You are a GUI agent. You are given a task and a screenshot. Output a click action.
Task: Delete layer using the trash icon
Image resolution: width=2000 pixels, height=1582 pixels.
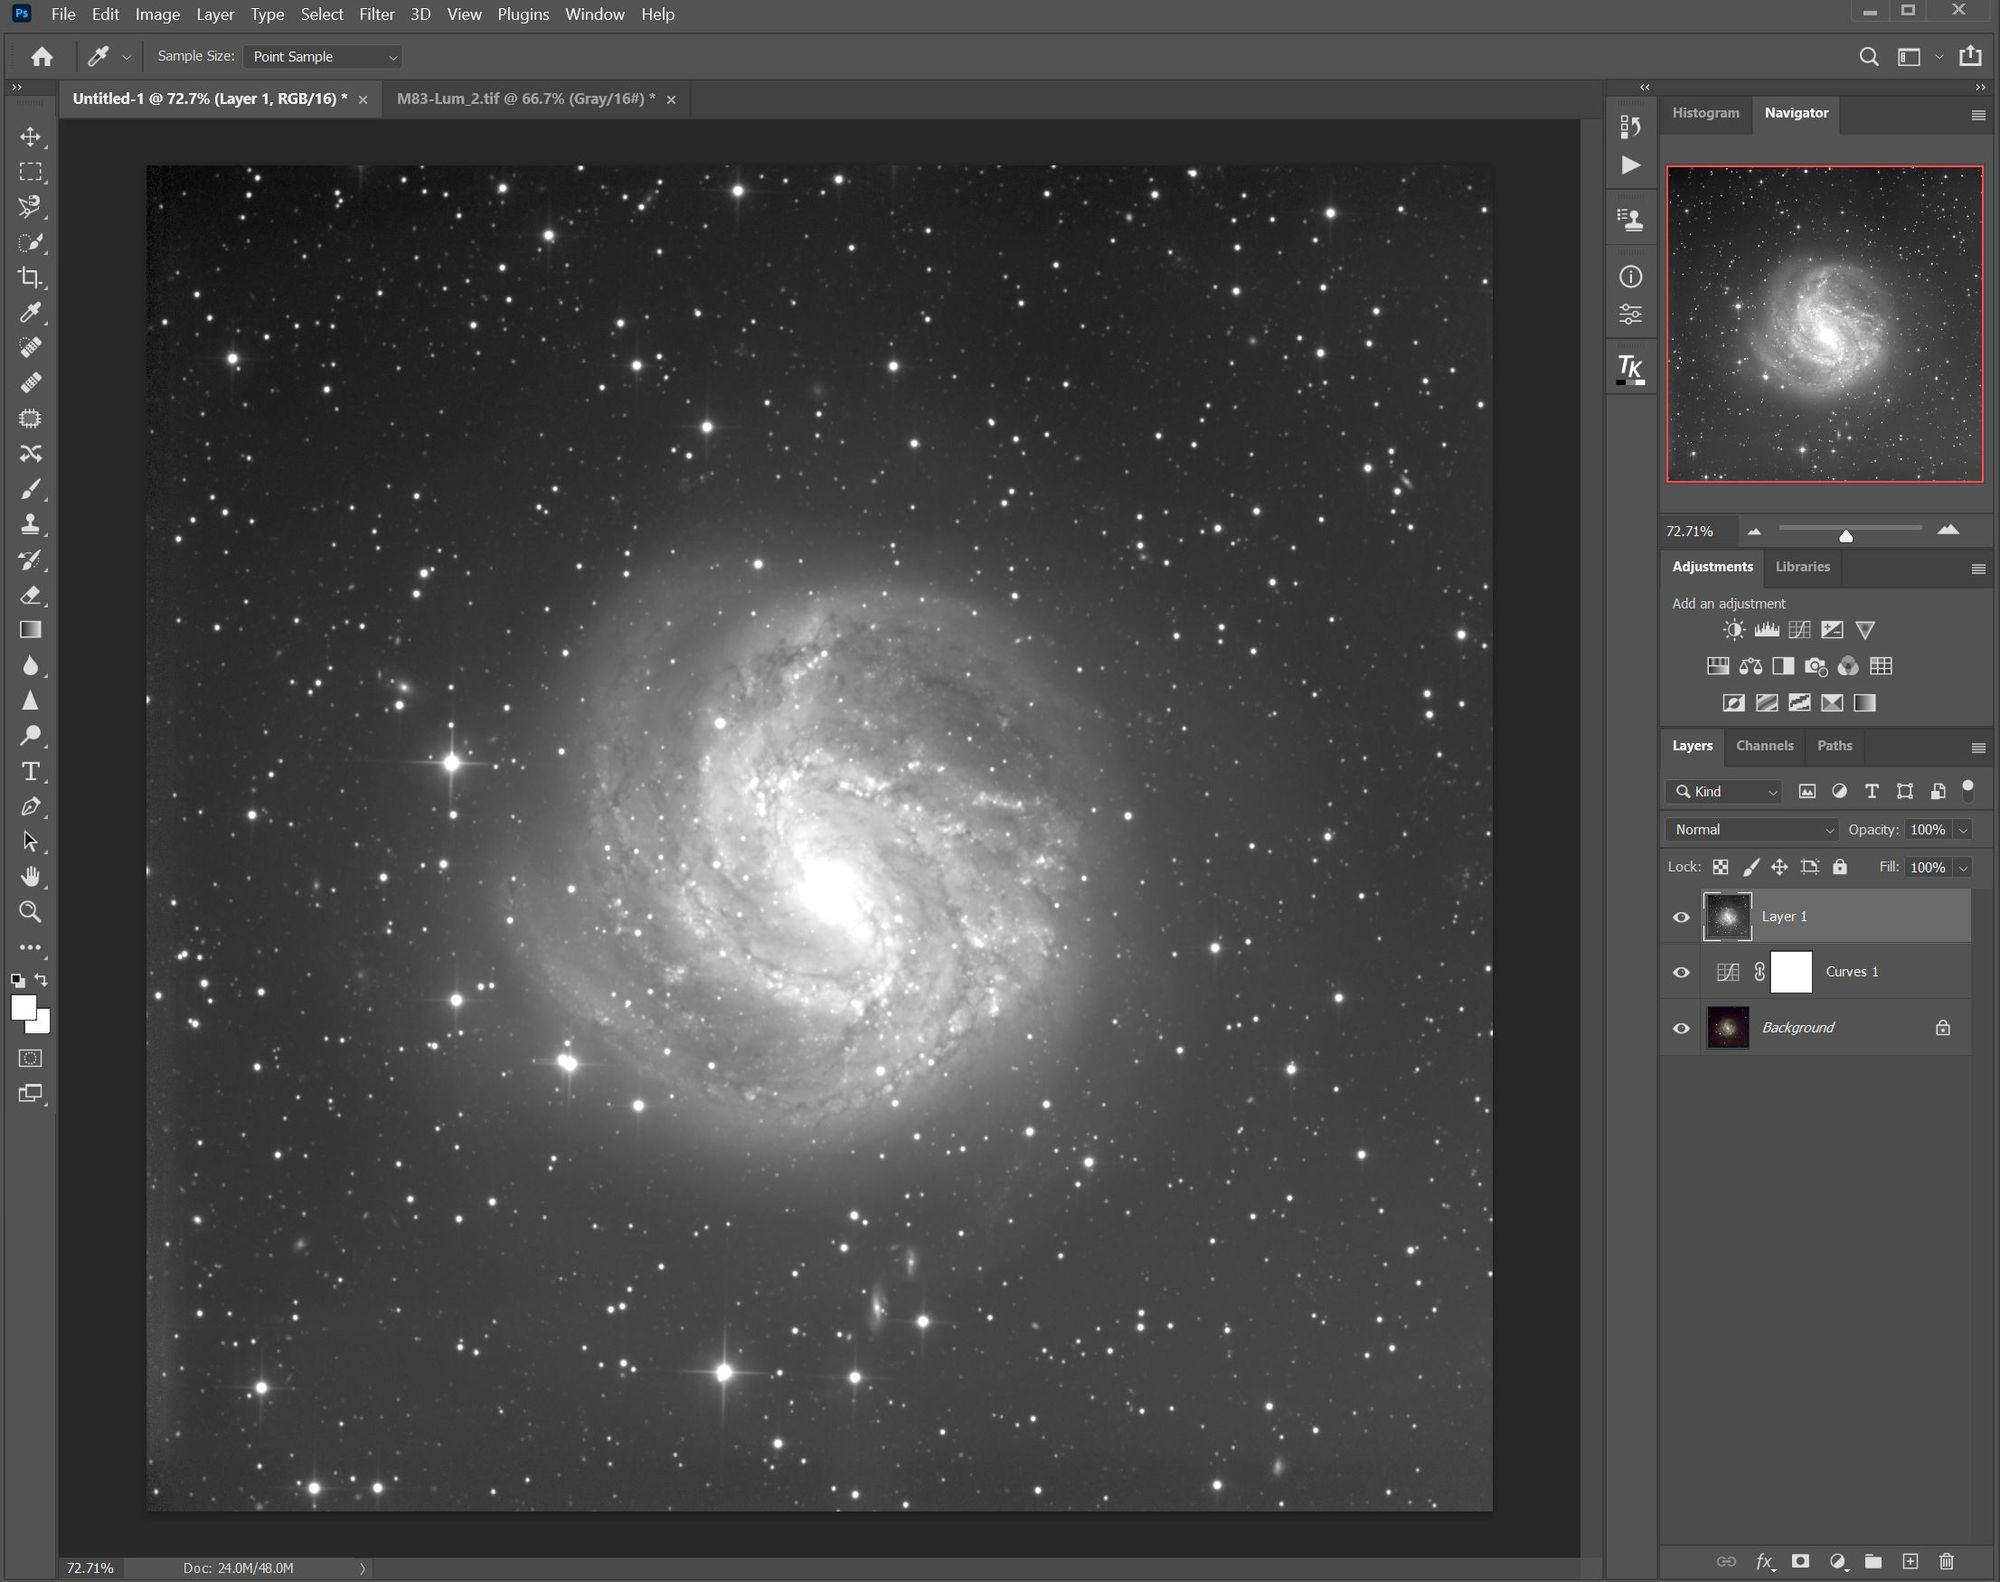1946,1561
